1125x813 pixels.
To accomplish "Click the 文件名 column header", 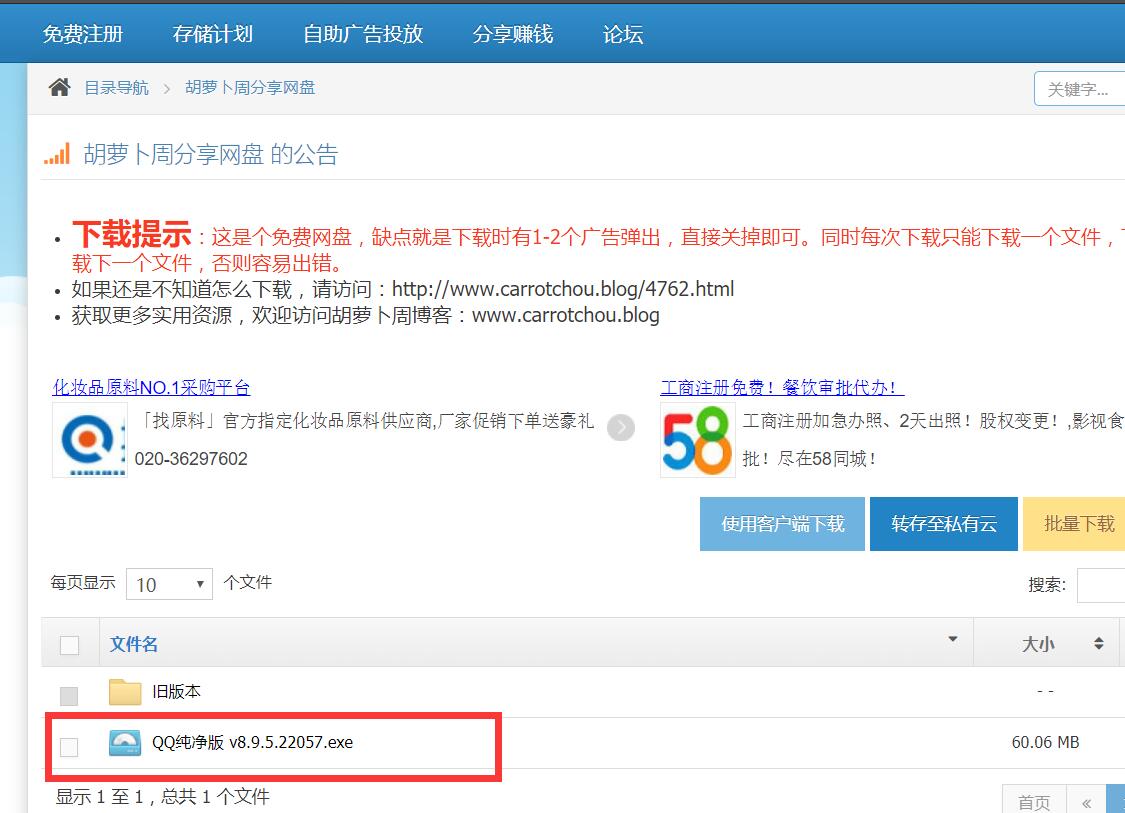I will pos(133,644).
